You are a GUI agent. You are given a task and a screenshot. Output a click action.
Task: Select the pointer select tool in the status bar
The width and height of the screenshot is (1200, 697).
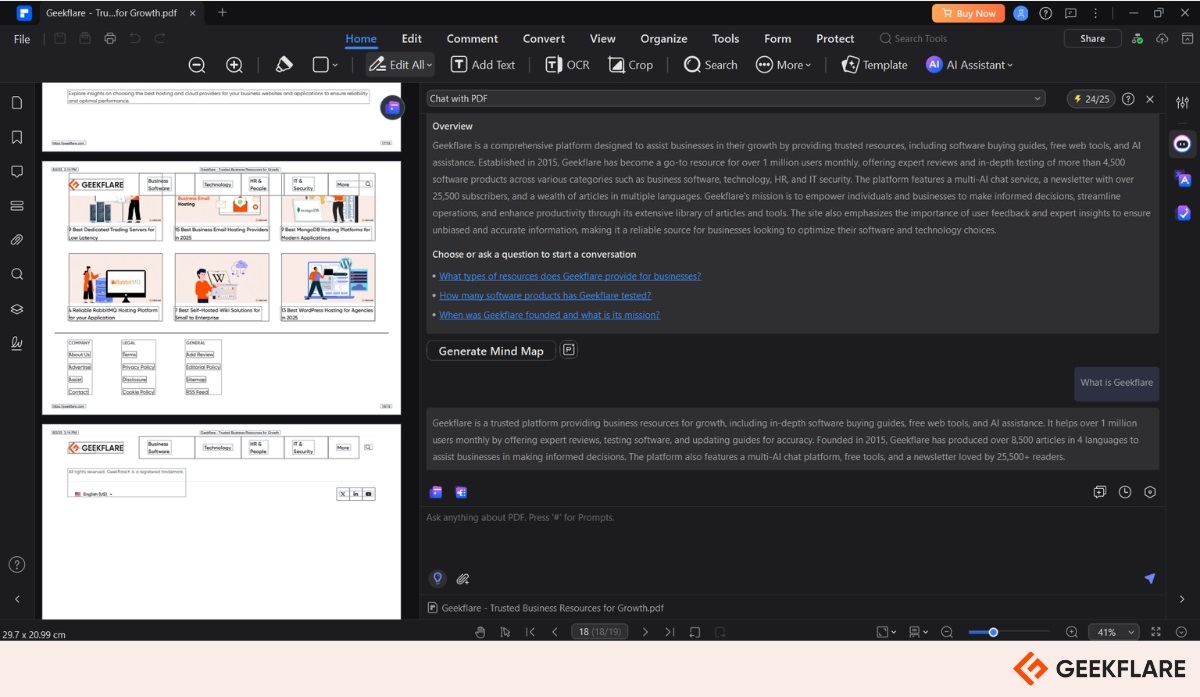[505, 632]
